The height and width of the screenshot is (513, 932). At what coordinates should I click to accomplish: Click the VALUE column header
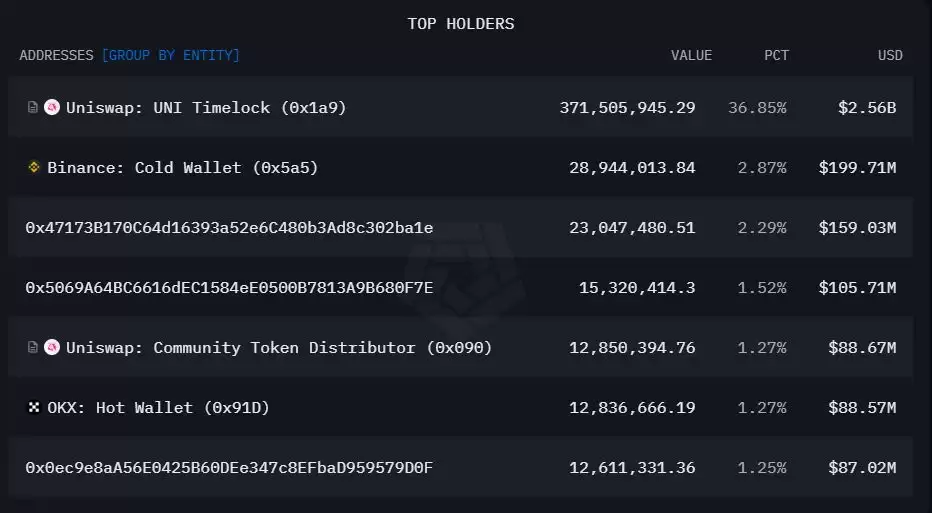click(x=691, y=55)
